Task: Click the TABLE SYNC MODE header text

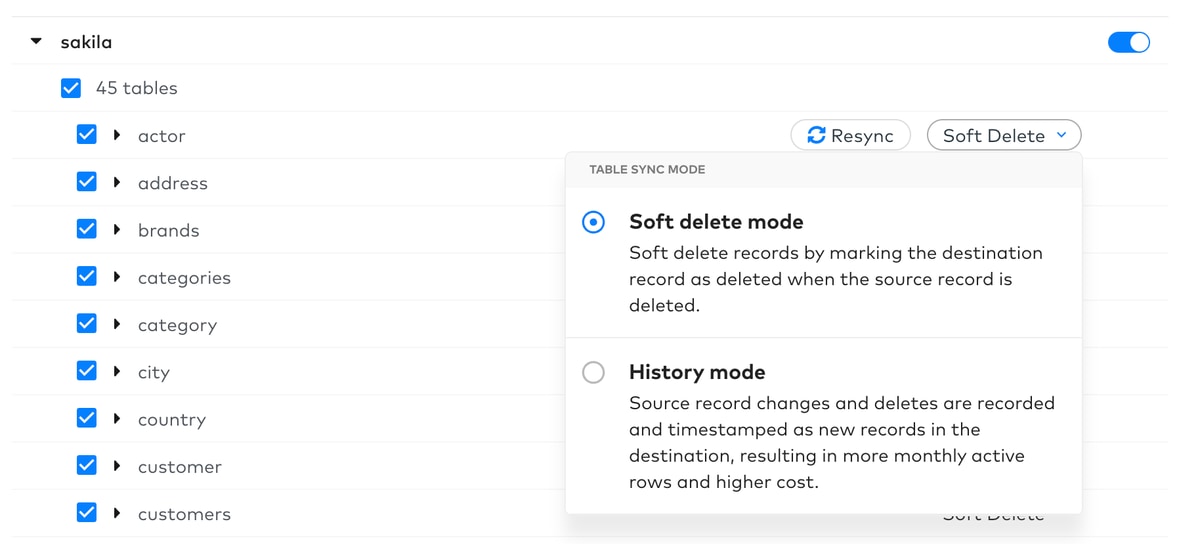Action: [x=647, y=170]
